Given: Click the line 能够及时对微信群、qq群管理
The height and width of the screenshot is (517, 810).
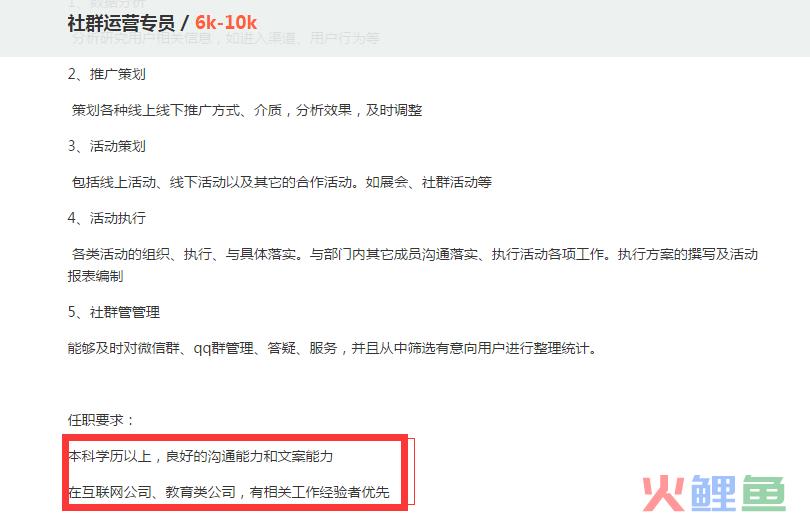Looking at the screenshot, I should click(x=332, y=348).
